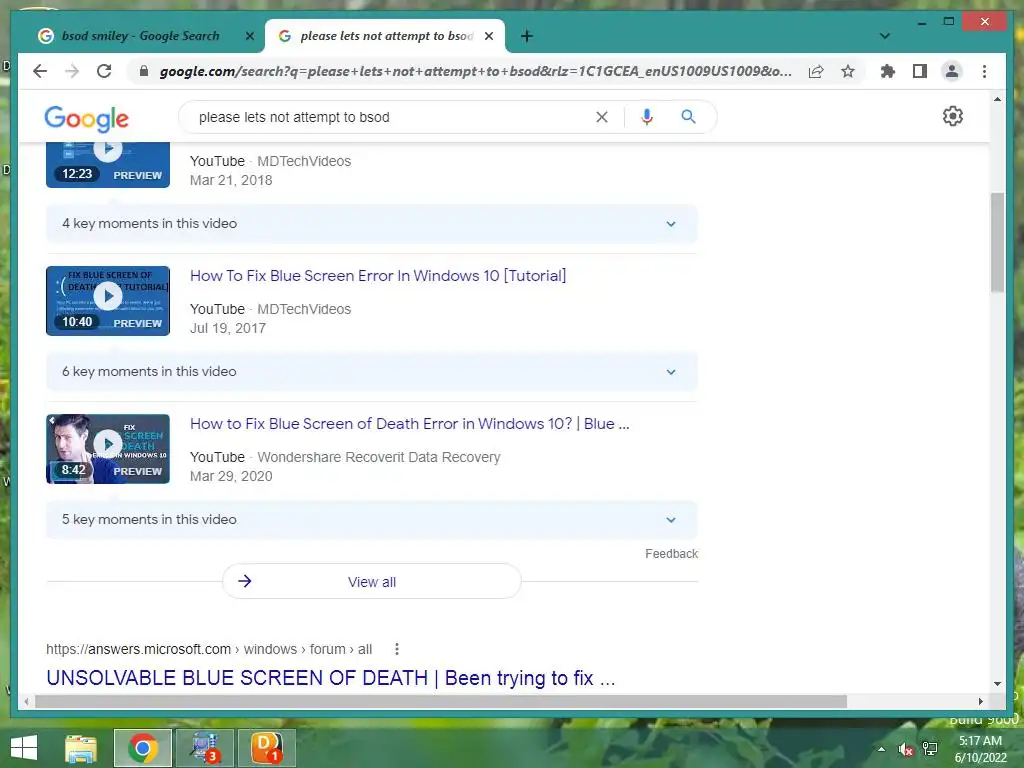Image resolution: width=1024 pixels, height=768 pixels.
Task: Click the network tray icon
Action: (x=929, y=749)
